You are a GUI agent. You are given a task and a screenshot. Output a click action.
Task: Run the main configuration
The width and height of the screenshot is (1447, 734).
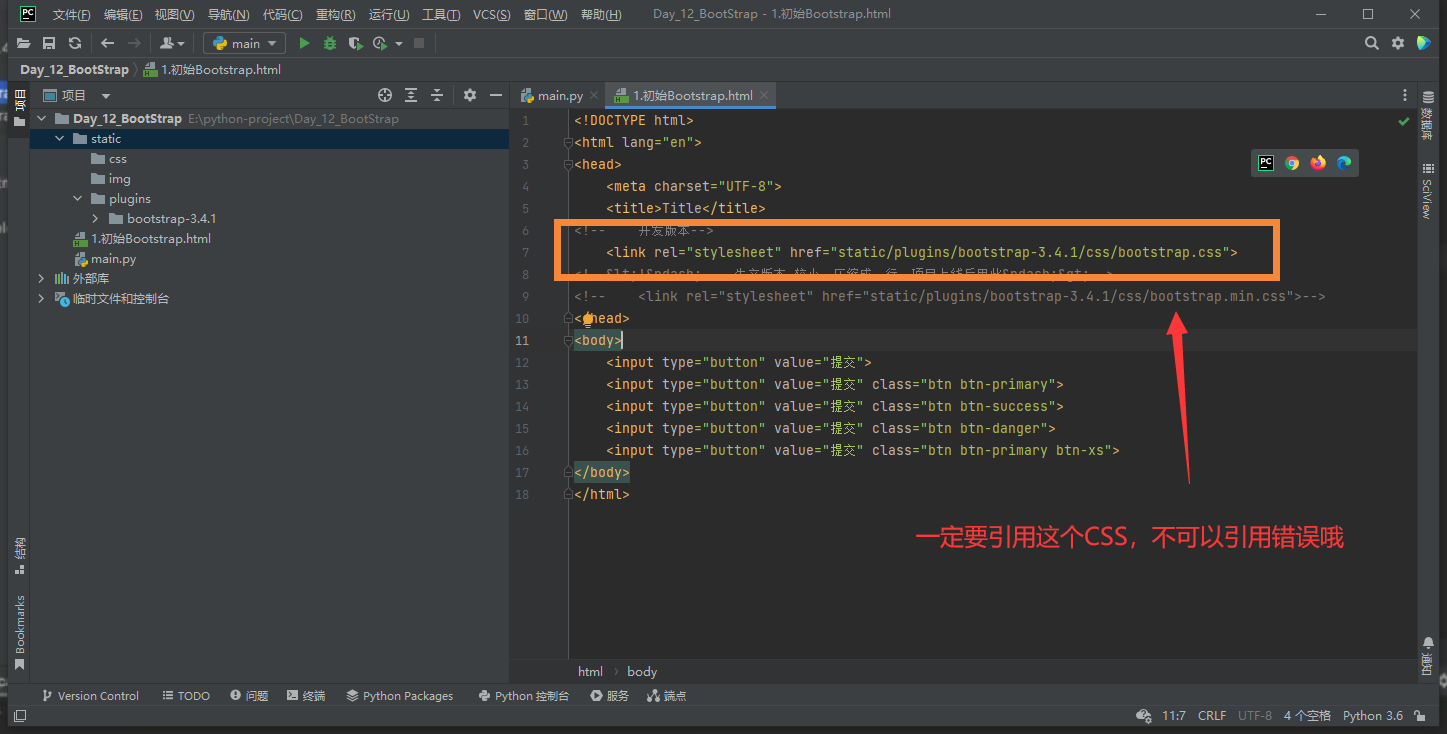304,43
